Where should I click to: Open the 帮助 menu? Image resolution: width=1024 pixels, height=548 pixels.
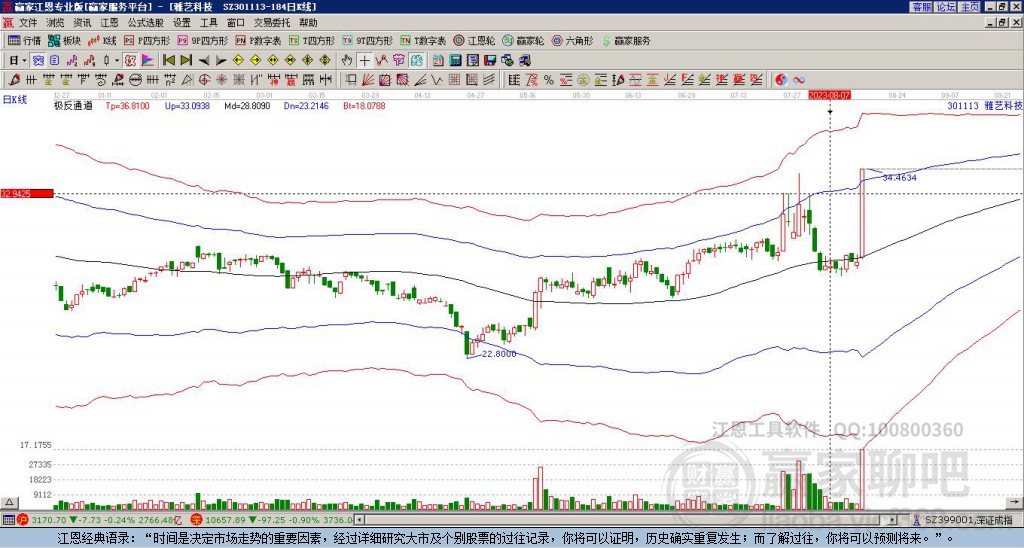(x=308, y=23)
